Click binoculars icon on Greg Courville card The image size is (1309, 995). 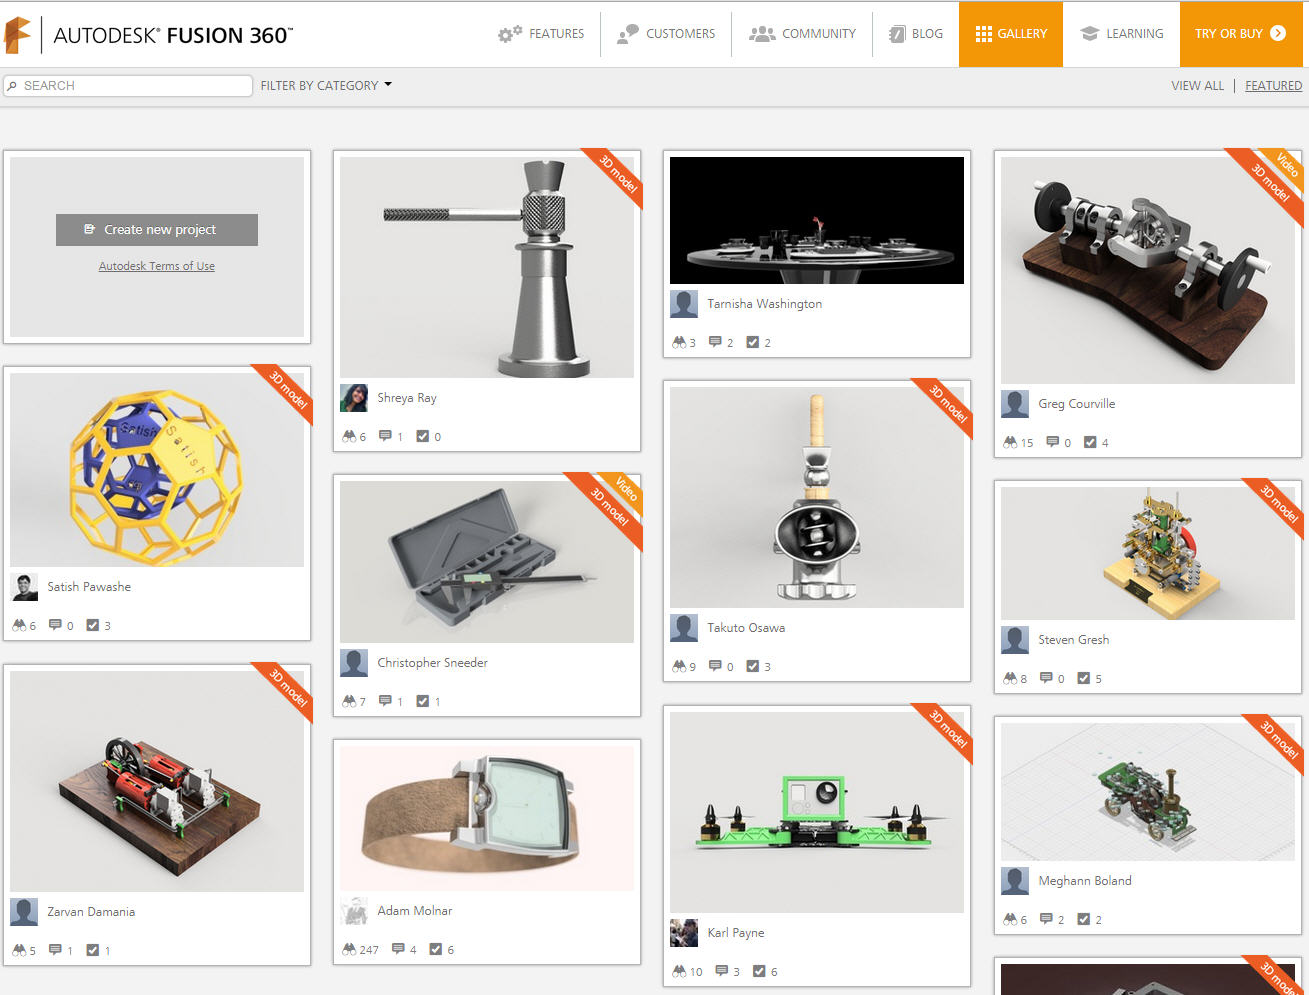1010,442
